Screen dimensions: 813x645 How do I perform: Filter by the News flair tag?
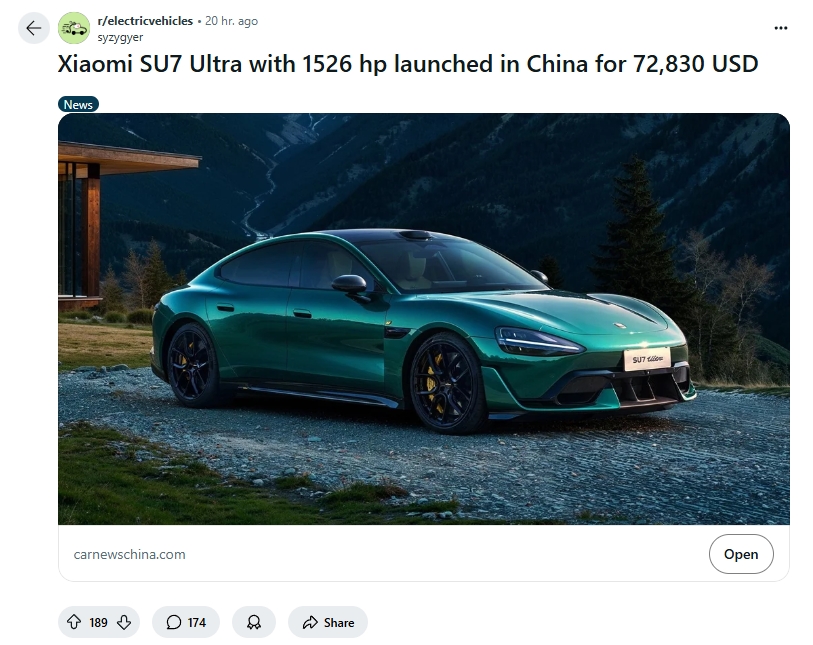click(x=78, y=104)
